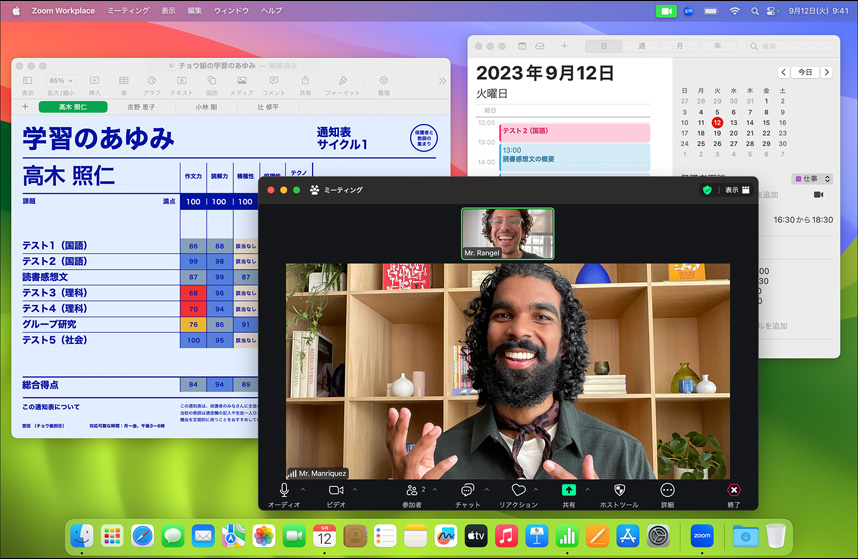The width and height of the screenshot is (858, 559).
Task: Go to previous day in Calendar
Action: click(x=784, y=72)
